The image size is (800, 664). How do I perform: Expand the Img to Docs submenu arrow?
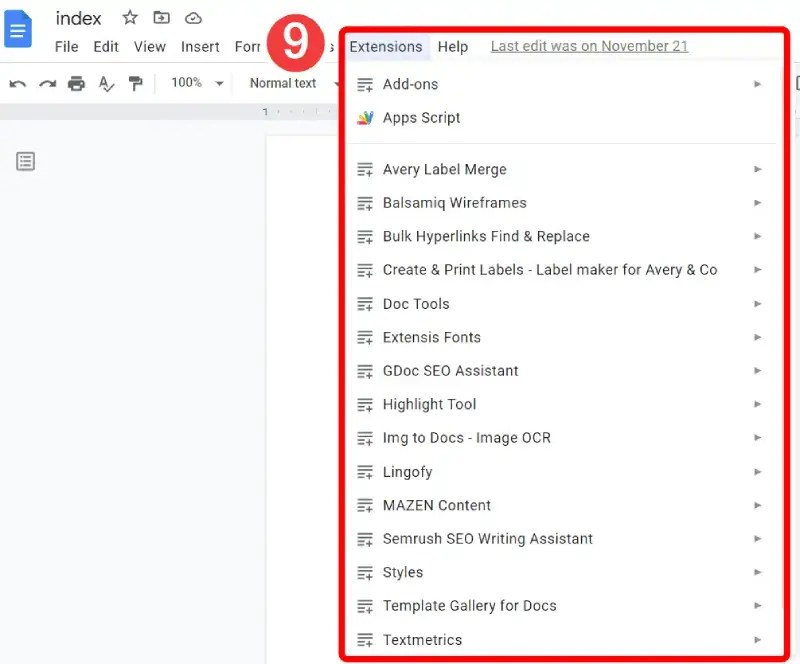(x=758, y=437)
